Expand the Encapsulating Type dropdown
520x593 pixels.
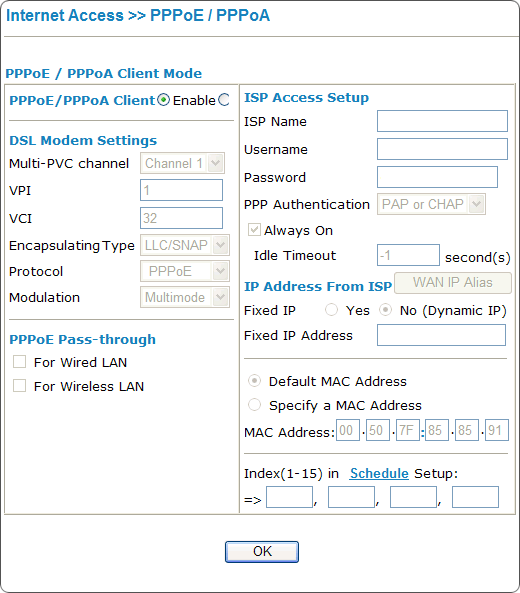[185, 245]
